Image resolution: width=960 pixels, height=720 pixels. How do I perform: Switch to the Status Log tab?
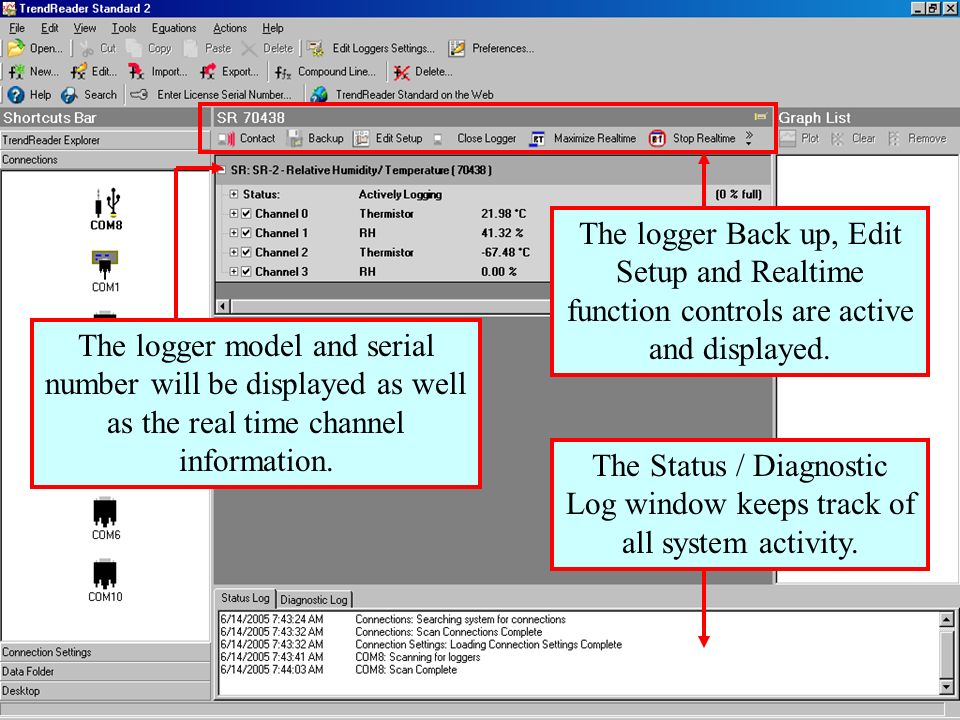[245, 598]
